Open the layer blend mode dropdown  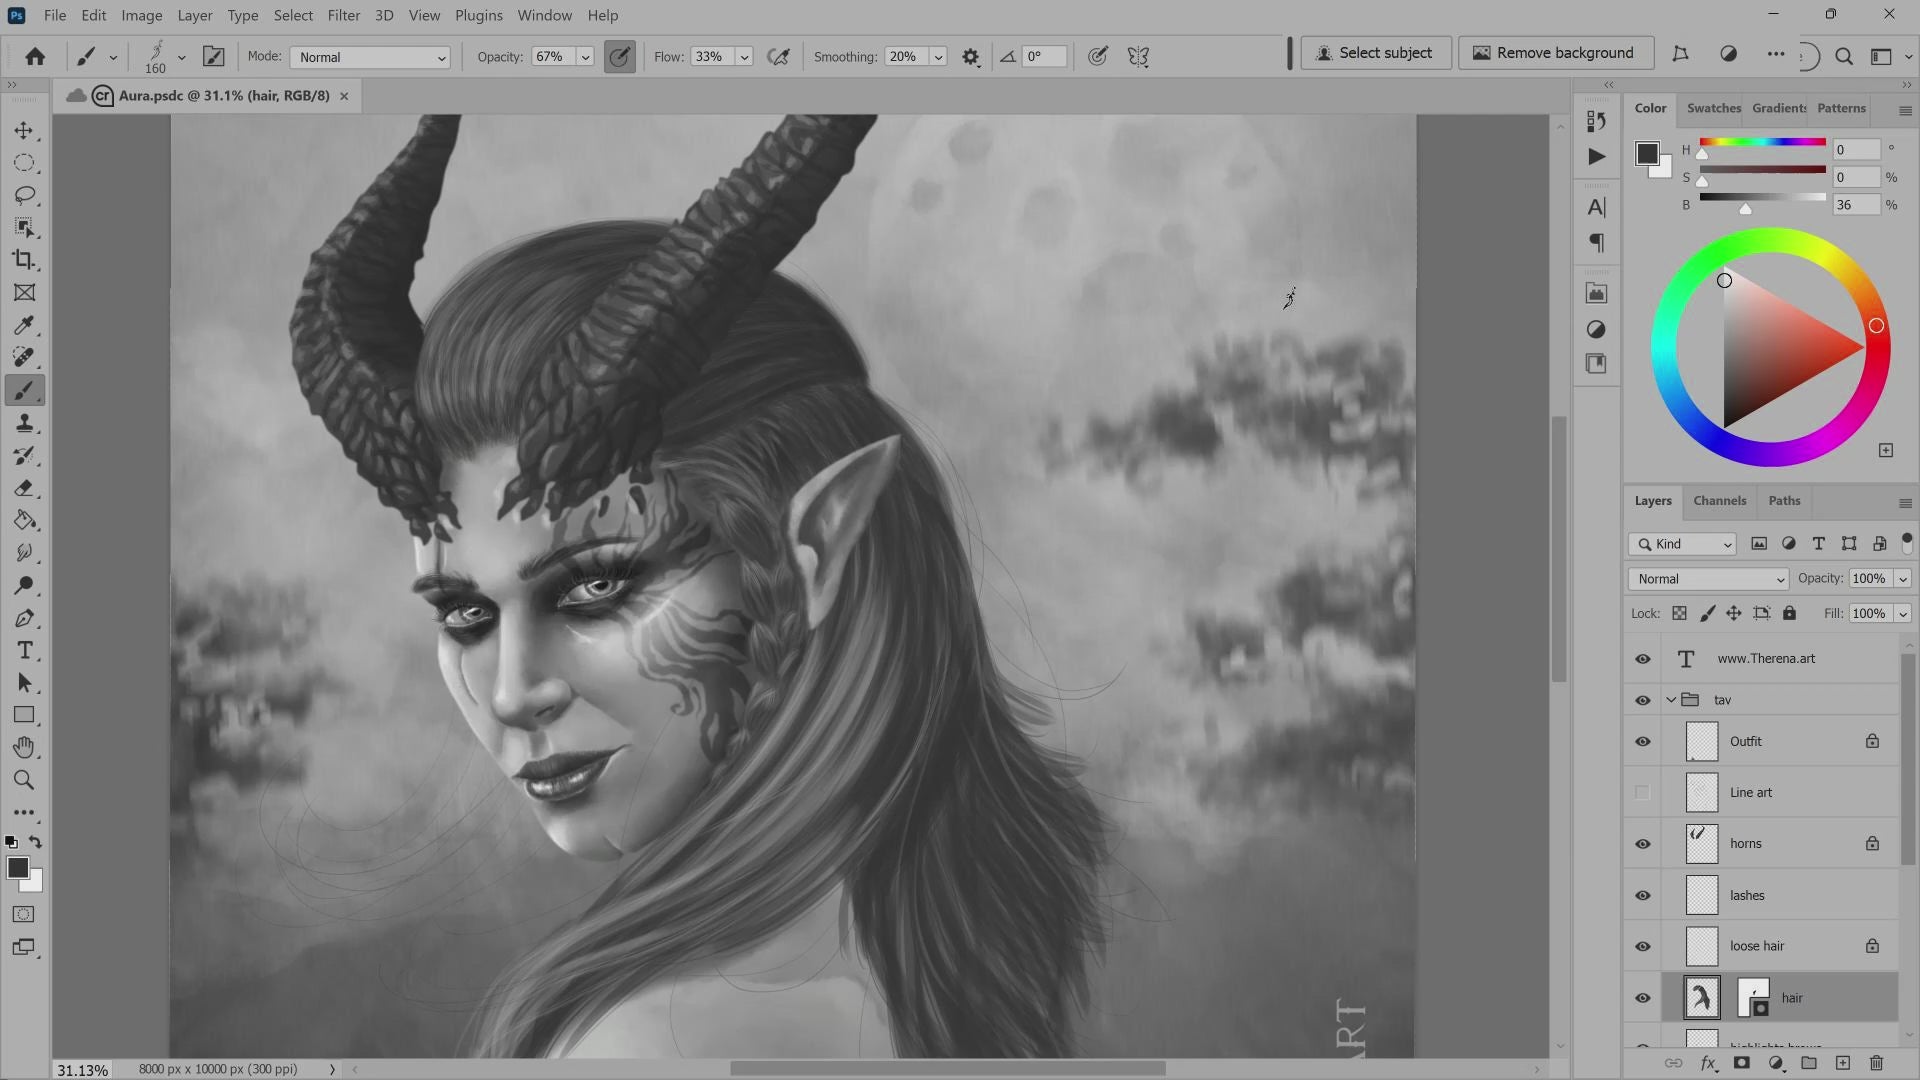[x=1708, y=579]
